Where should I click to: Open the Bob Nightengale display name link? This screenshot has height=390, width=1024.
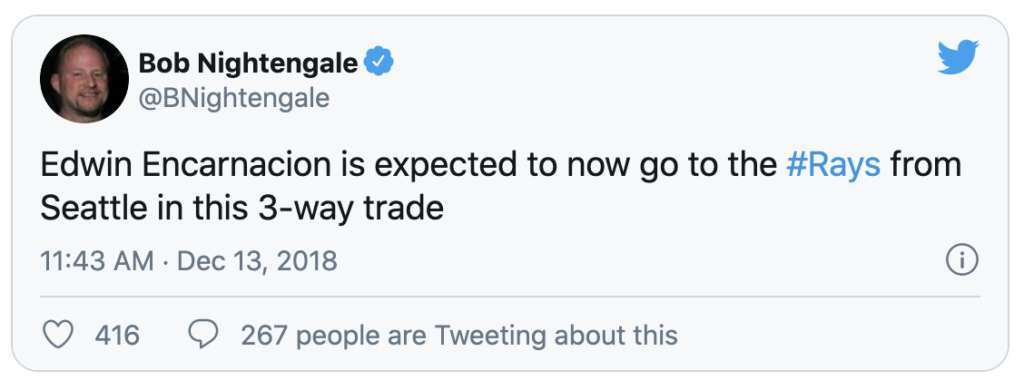coord(249,63)
